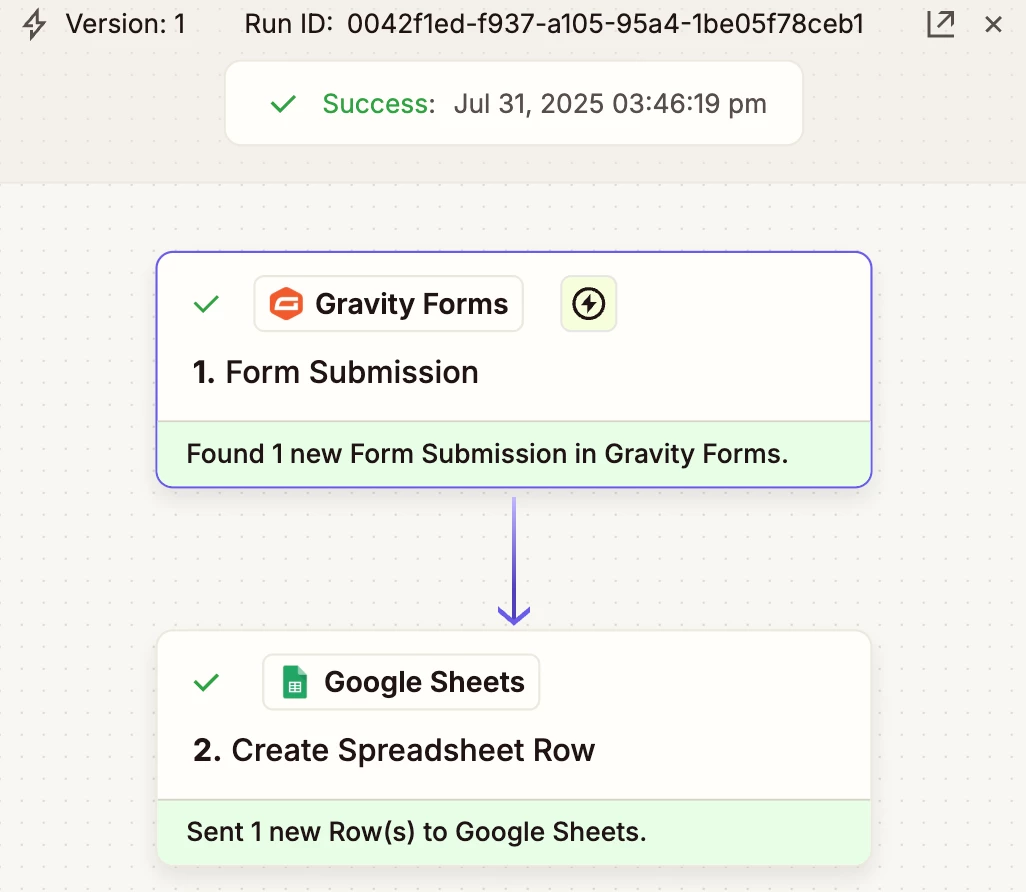Open the Gravity Forms app chip

coord(389,304)
